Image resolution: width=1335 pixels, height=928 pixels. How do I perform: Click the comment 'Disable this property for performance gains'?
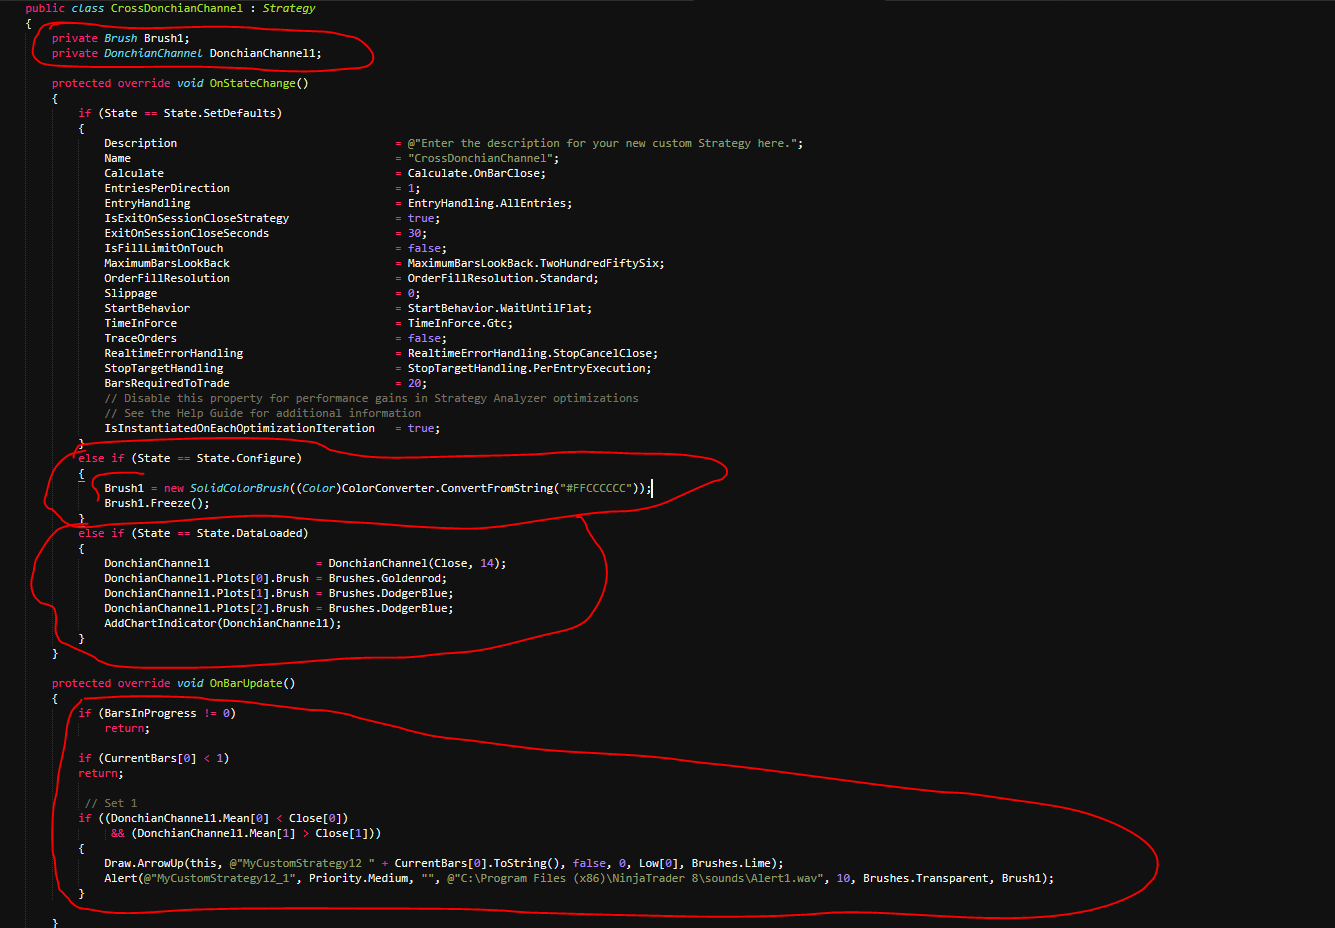[x=371, y=398]
